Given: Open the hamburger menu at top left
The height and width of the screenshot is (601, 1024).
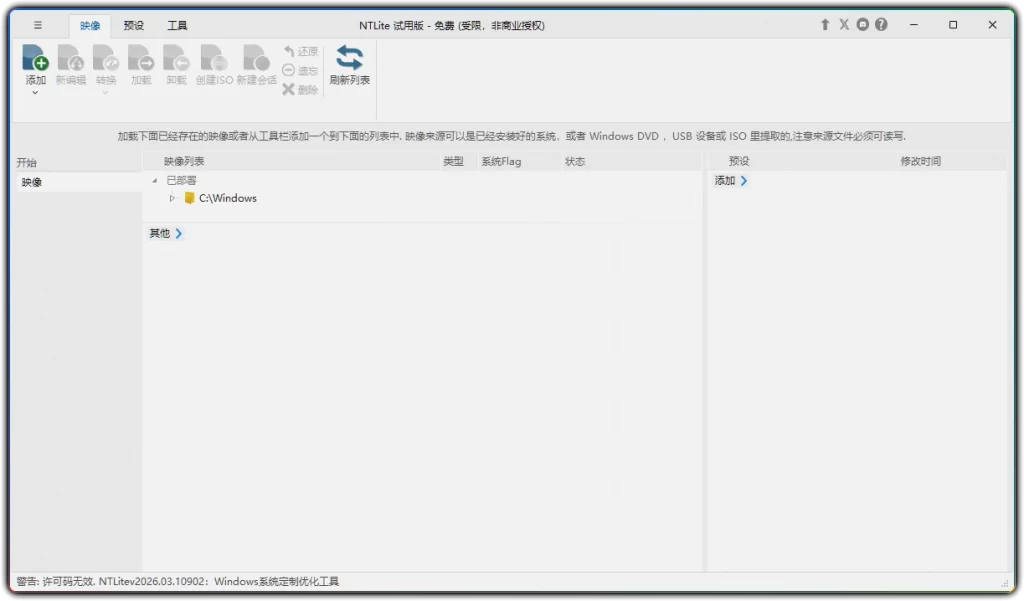Looking at the screenshot, I should click(38, 25).
